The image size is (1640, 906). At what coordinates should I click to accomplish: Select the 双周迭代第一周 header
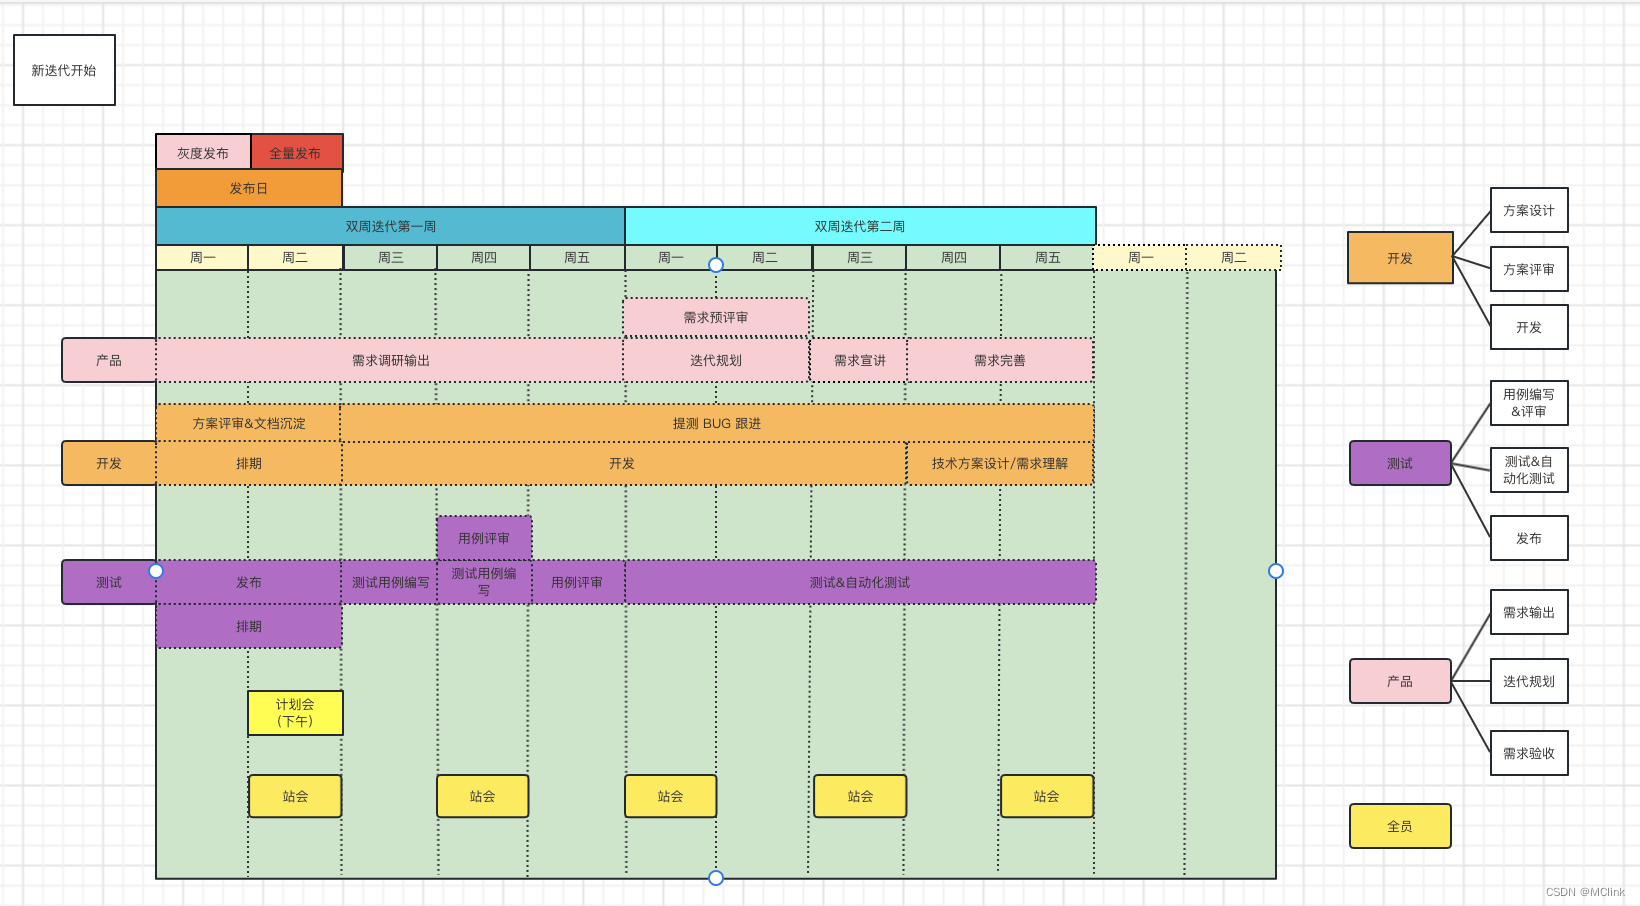tap(391, 226)
